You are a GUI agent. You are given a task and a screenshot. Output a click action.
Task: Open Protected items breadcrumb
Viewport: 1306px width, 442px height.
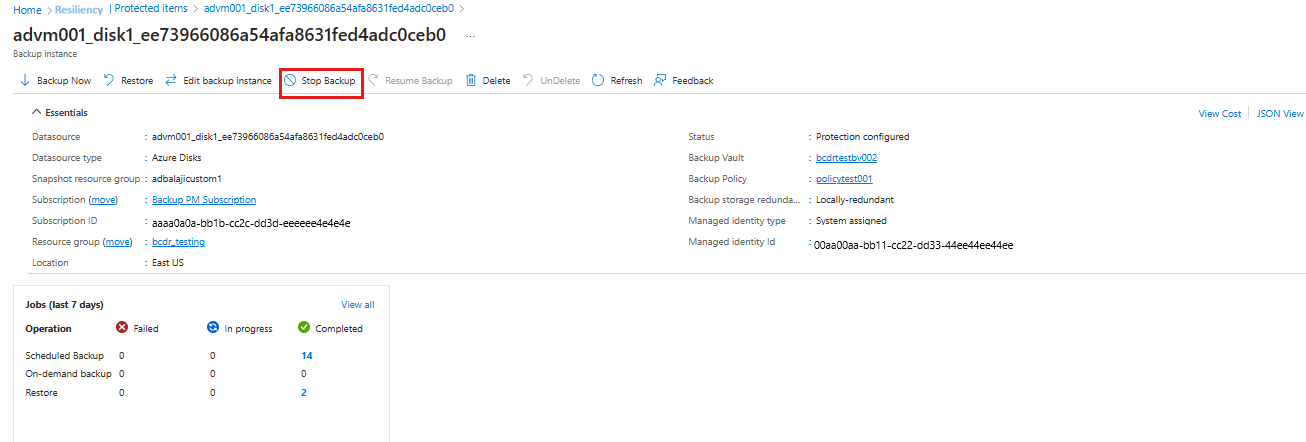[151, 9]
